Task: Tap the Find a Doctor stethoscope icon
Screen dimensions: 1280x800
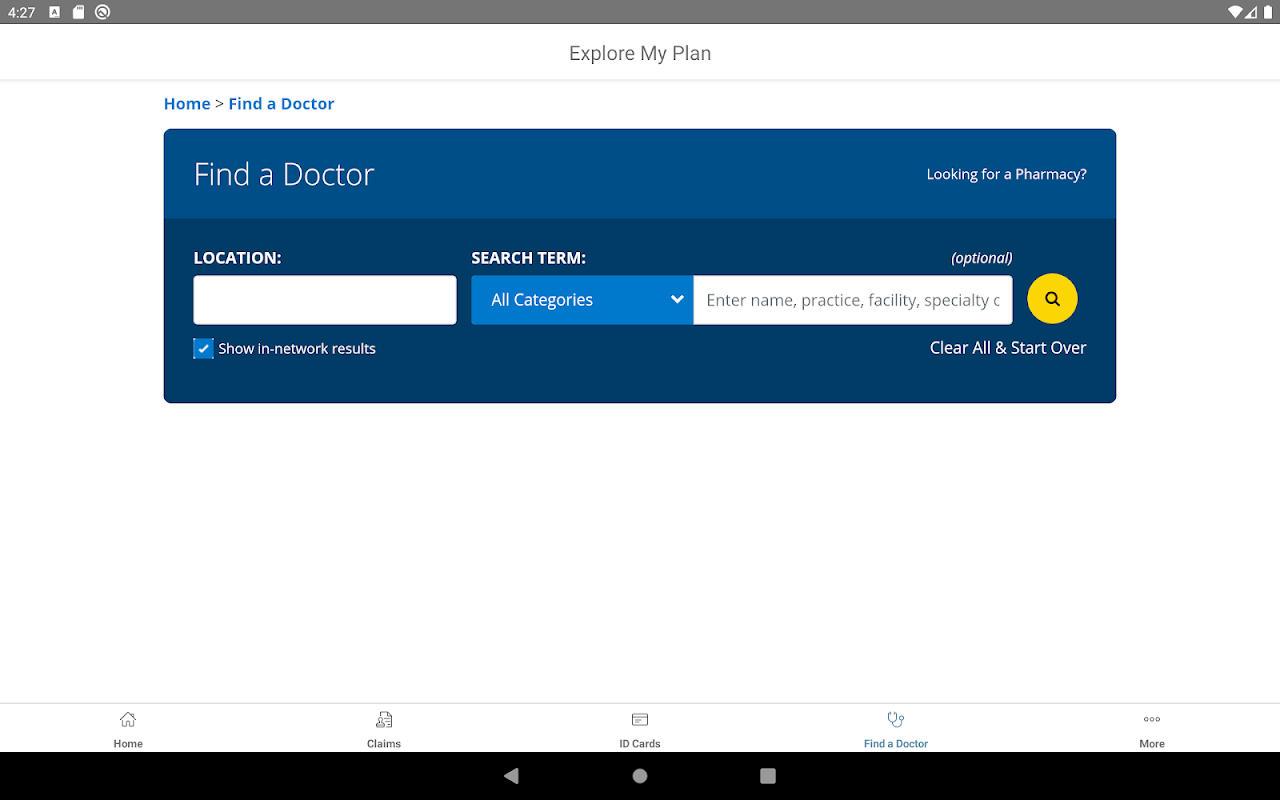Action: click(896, 719)
